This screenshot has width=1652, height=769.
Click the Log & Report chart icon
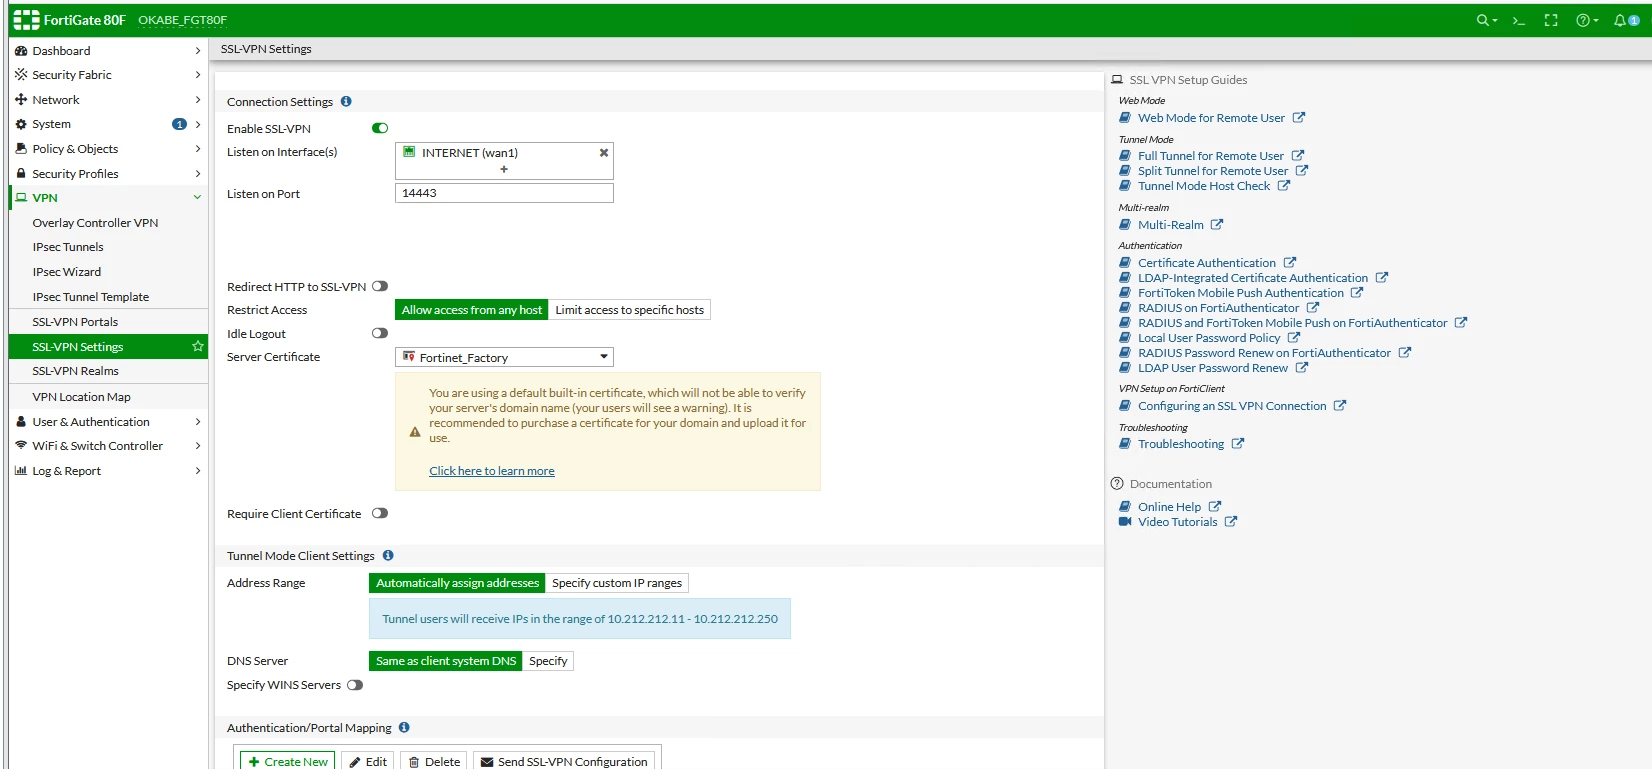click(21, 471)
